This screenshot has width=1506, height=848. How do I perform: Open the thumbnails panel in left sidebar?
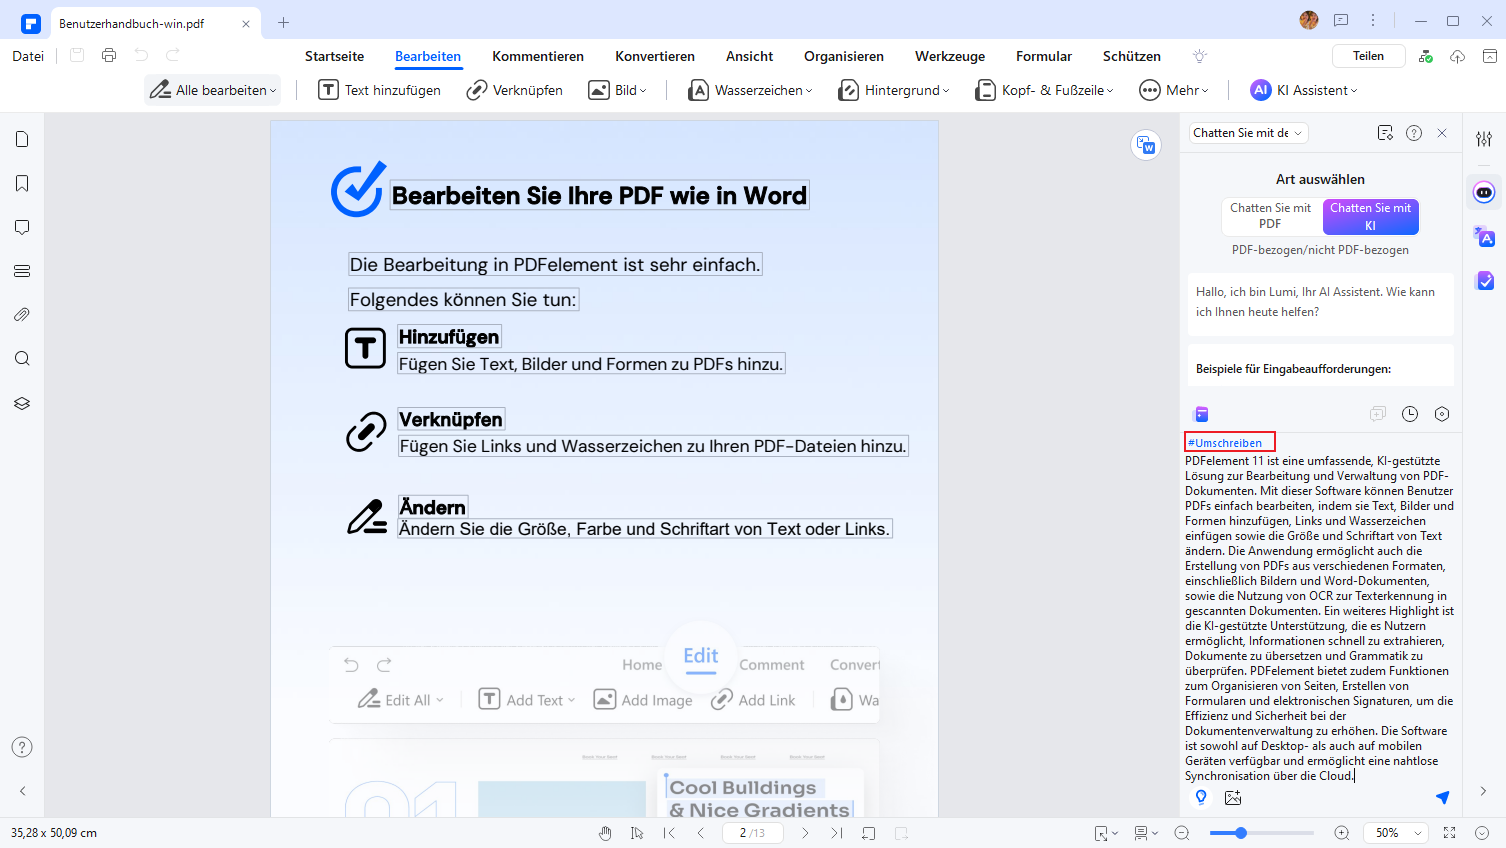coord(22,139)
